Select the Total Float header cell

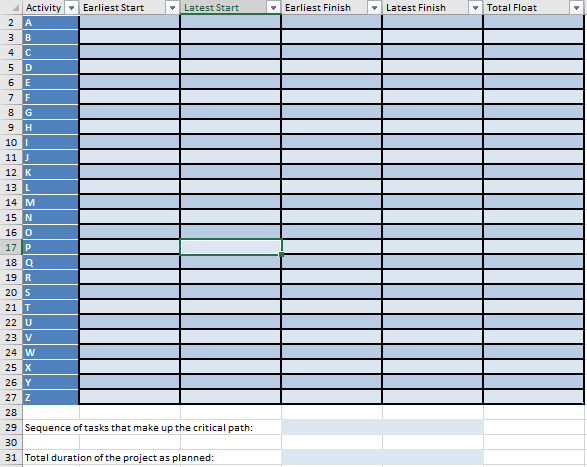pos(533,7)
